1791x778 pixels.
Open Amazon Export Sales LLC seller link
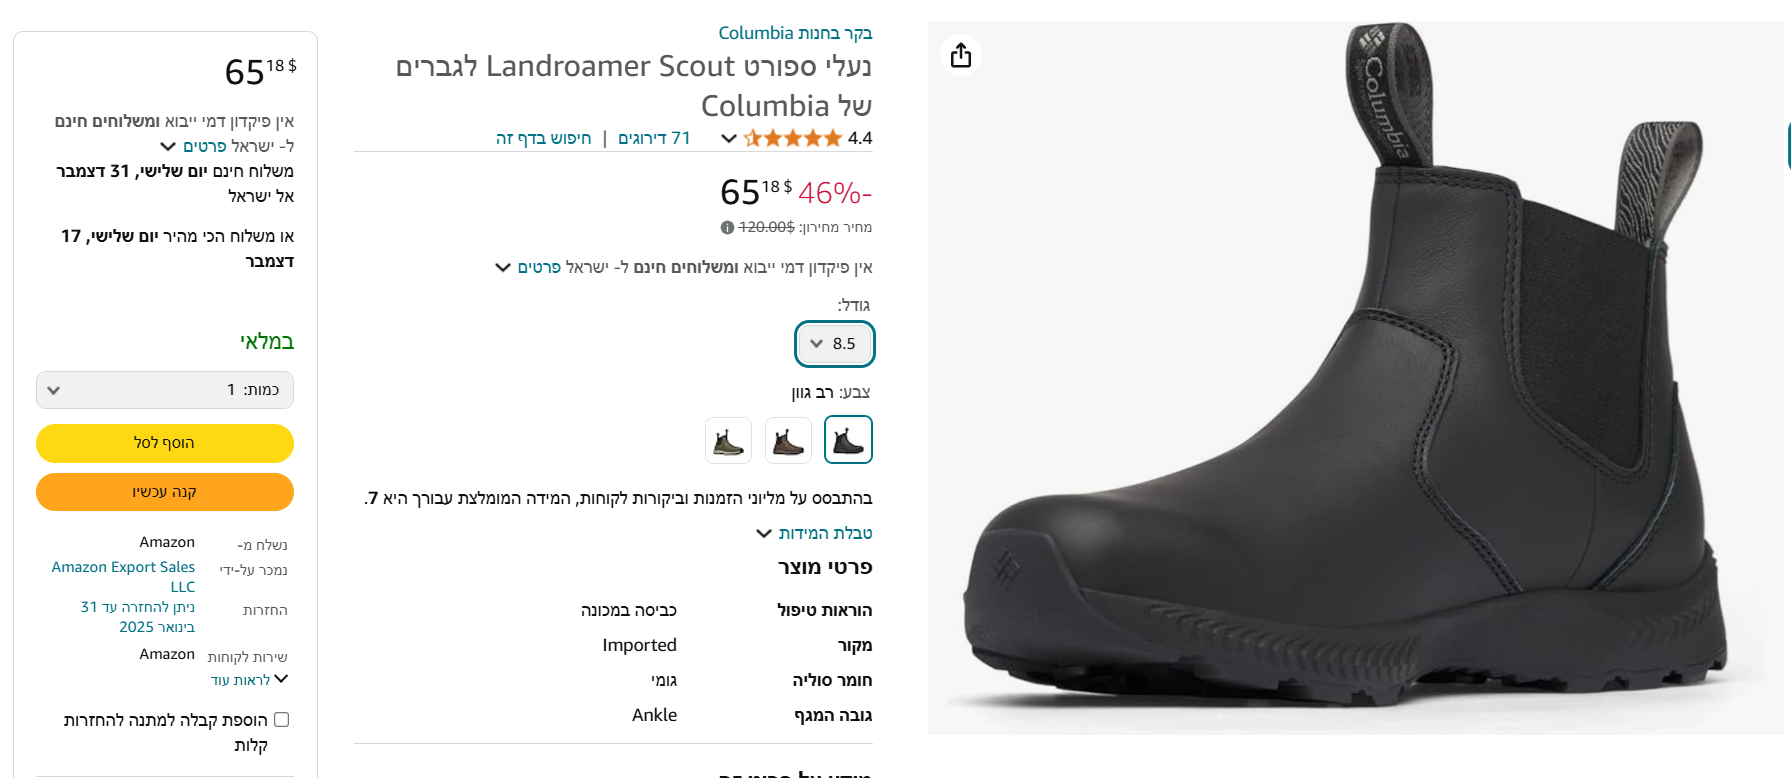124,576
